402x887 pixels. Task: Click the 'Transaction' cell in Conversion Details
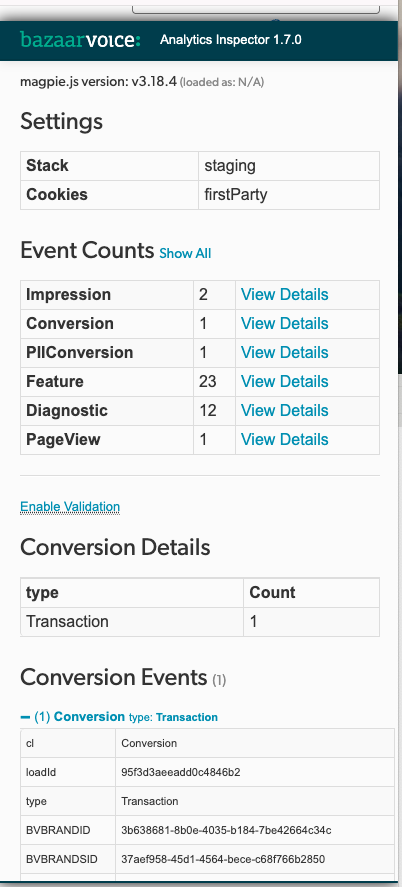(x=132, y=622)
